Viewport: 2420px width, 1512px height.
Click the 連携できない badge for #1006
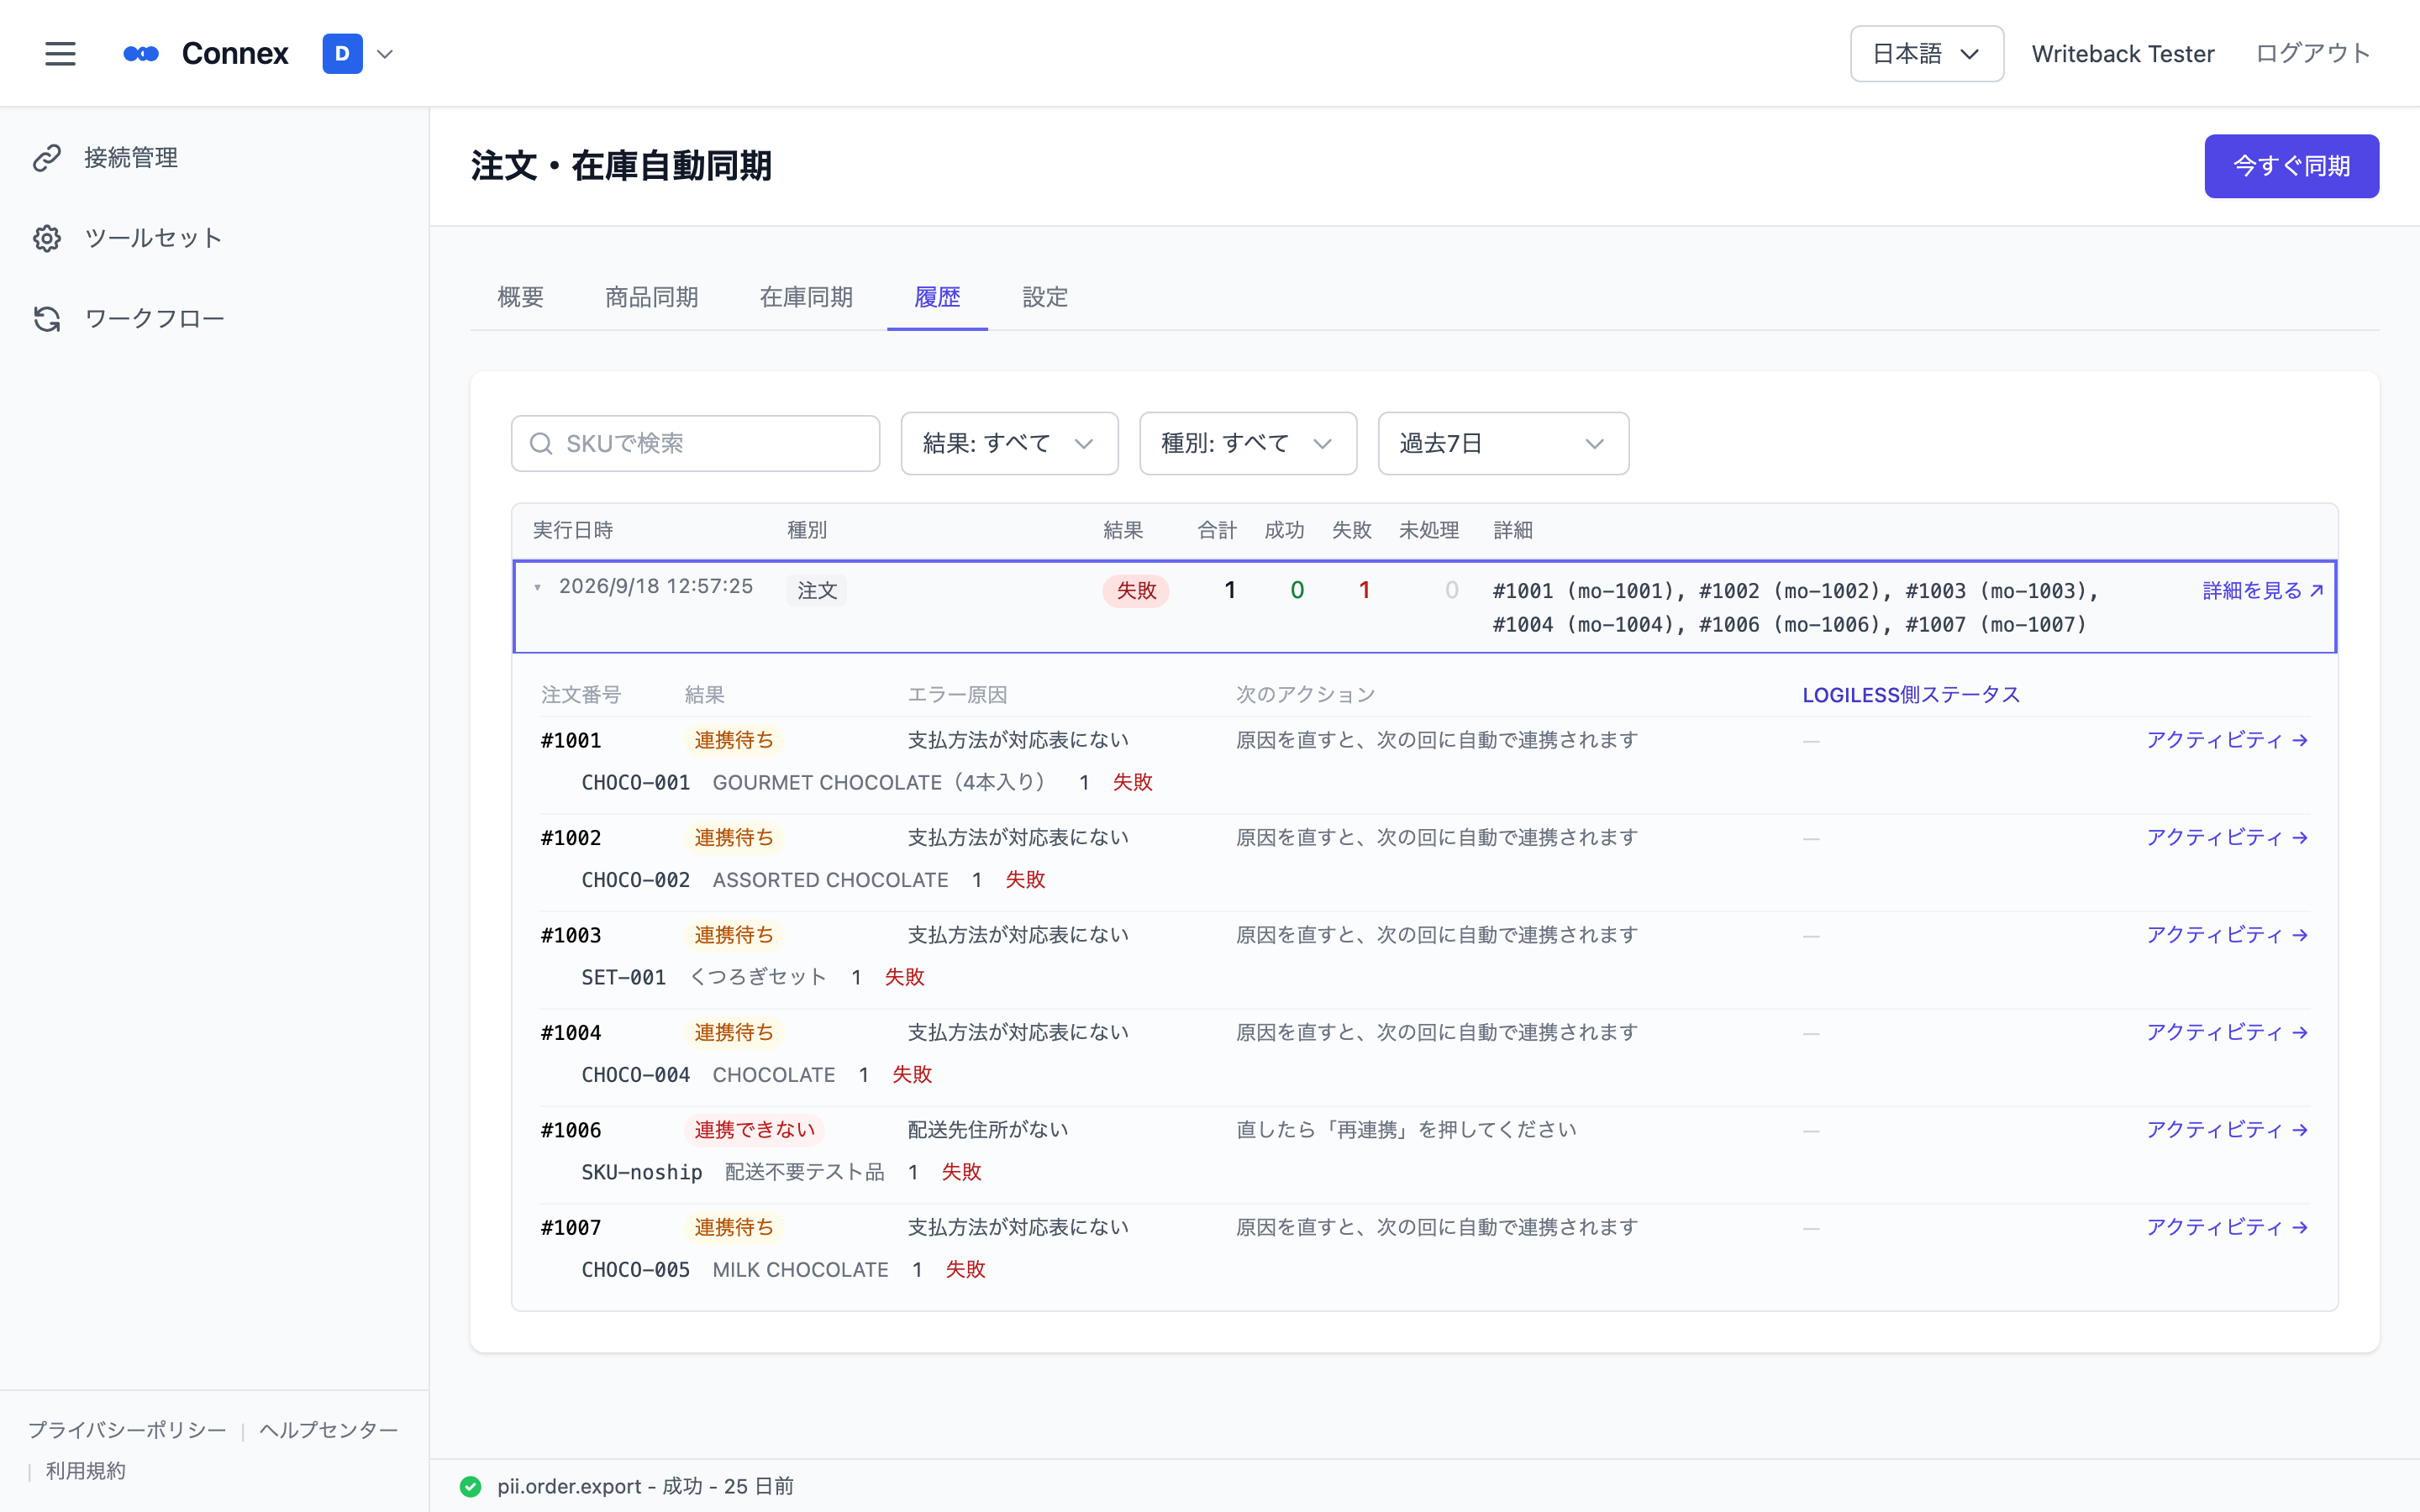(x=755, y=1130)
